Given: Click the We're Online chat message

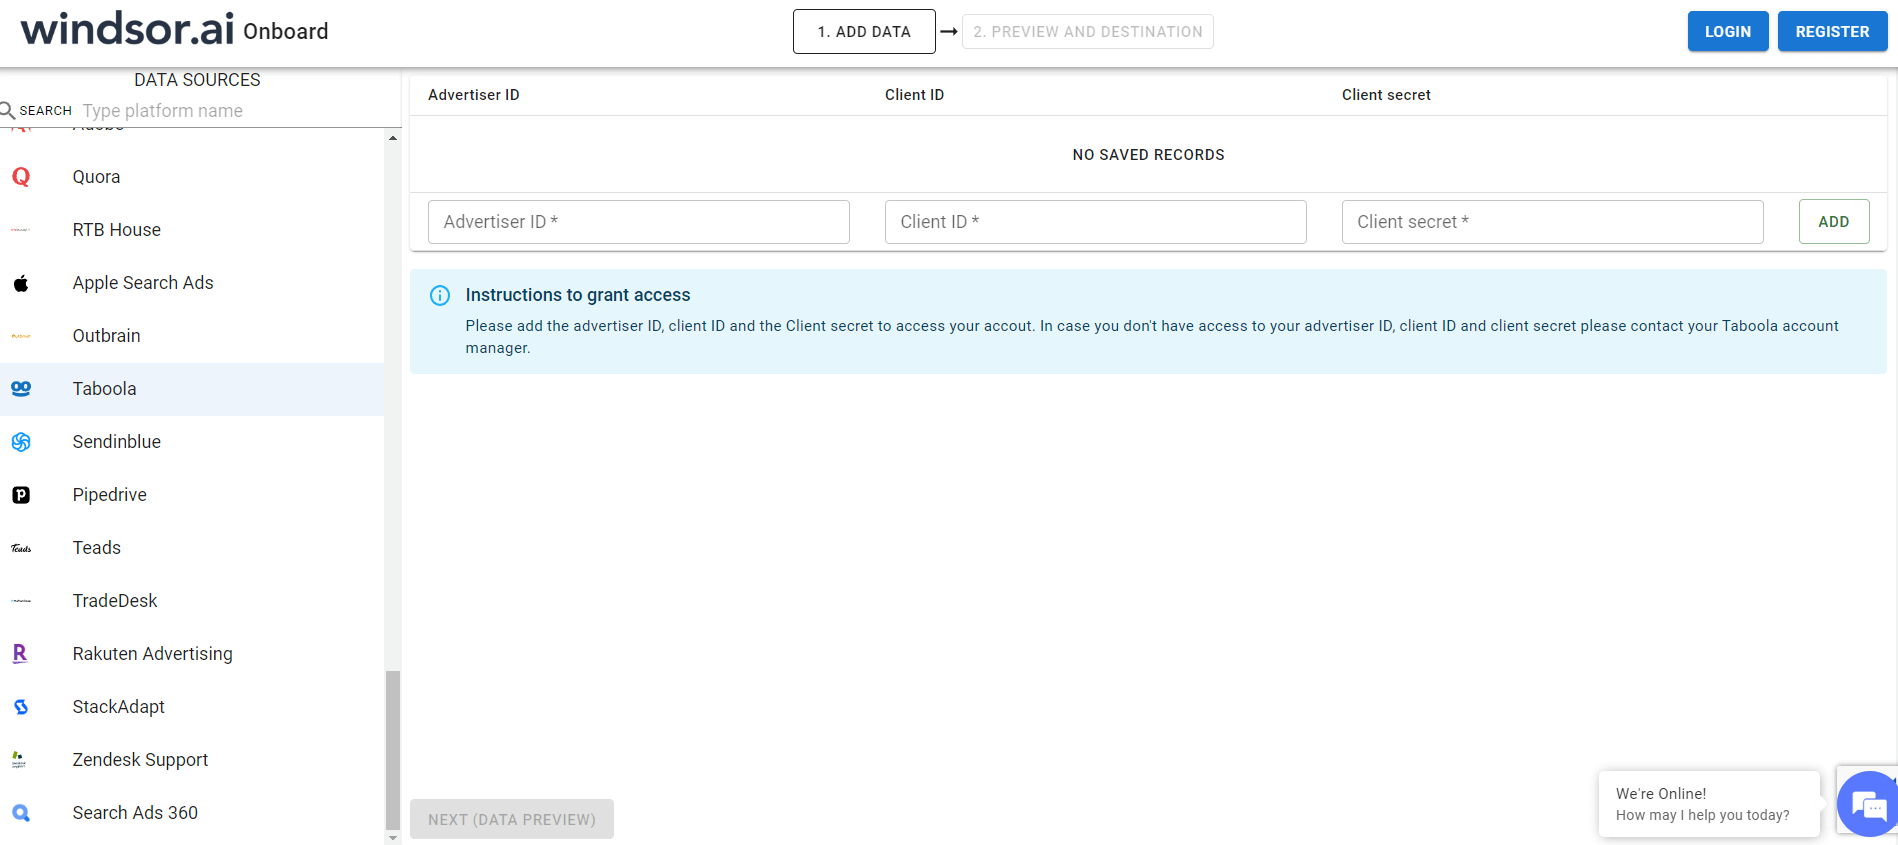Looking at the screenshot, I should click(1709, 804).
